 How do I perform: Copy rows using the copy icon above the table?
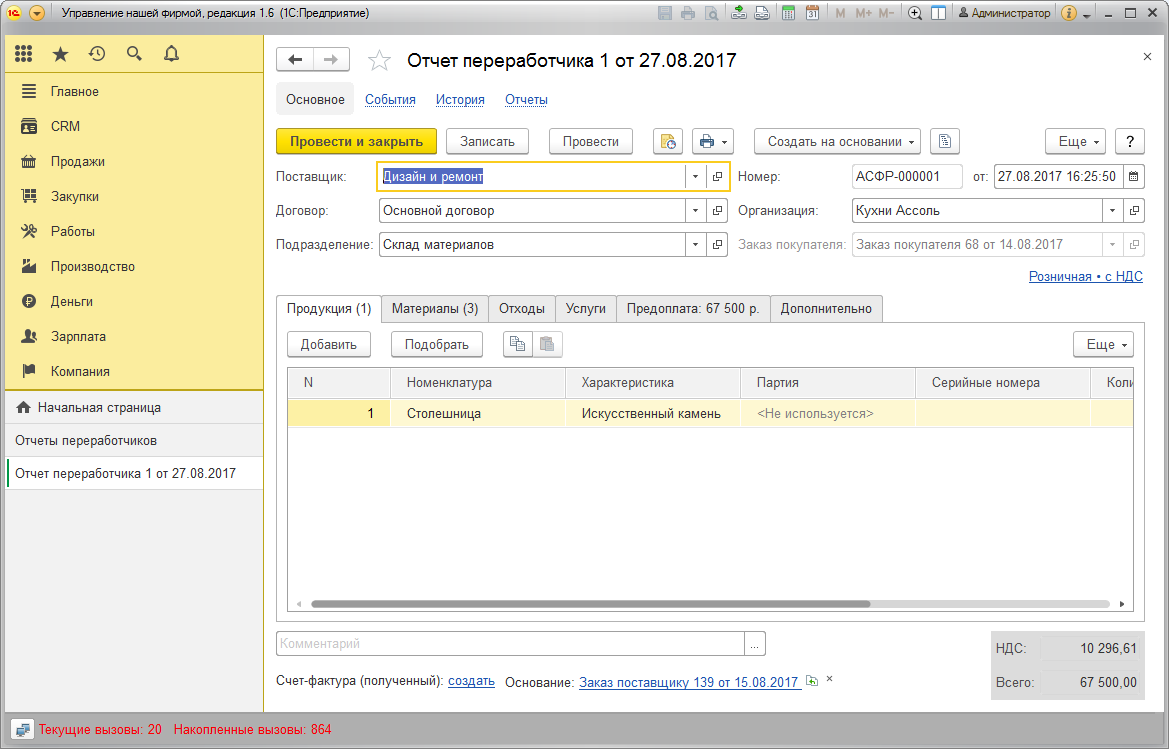(x=517, y=344)
